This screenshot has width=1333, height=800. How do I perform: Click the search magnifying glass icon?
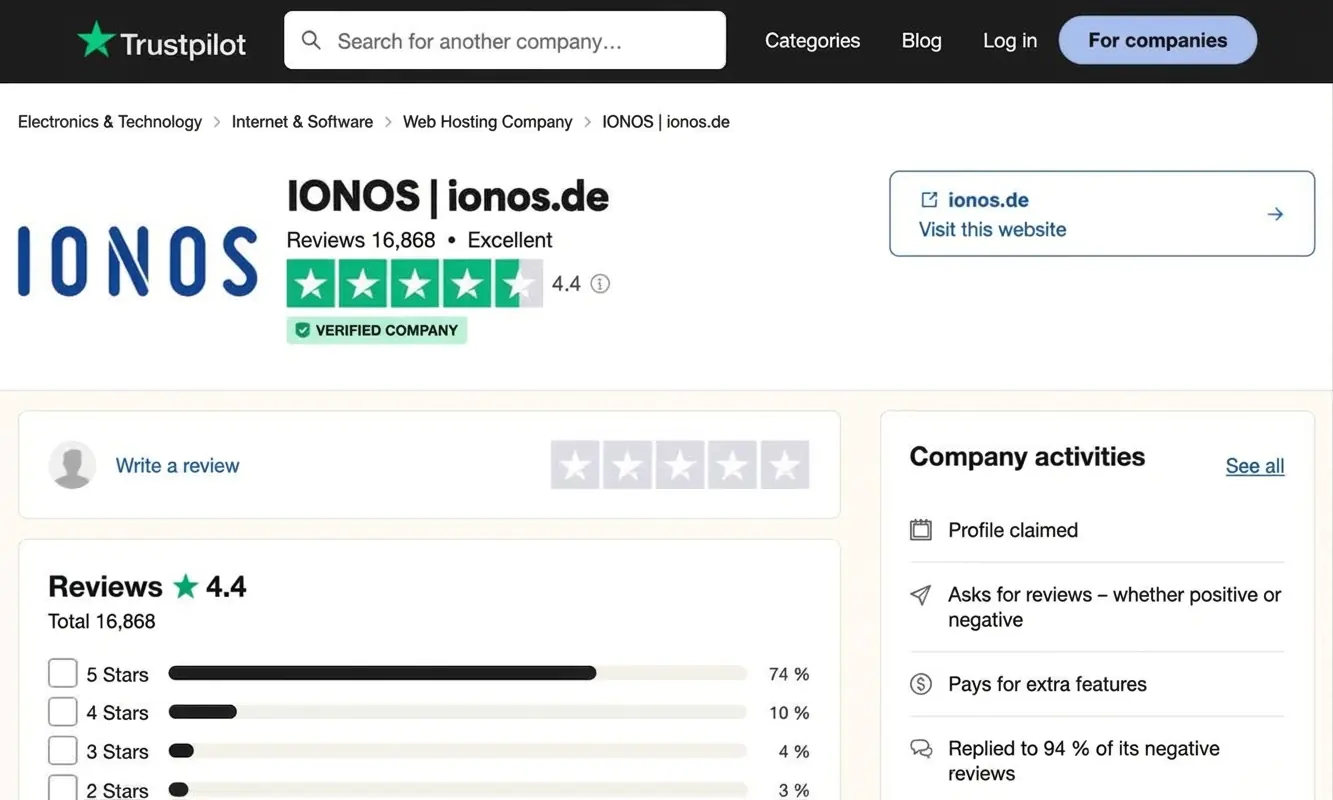point(311,40)
